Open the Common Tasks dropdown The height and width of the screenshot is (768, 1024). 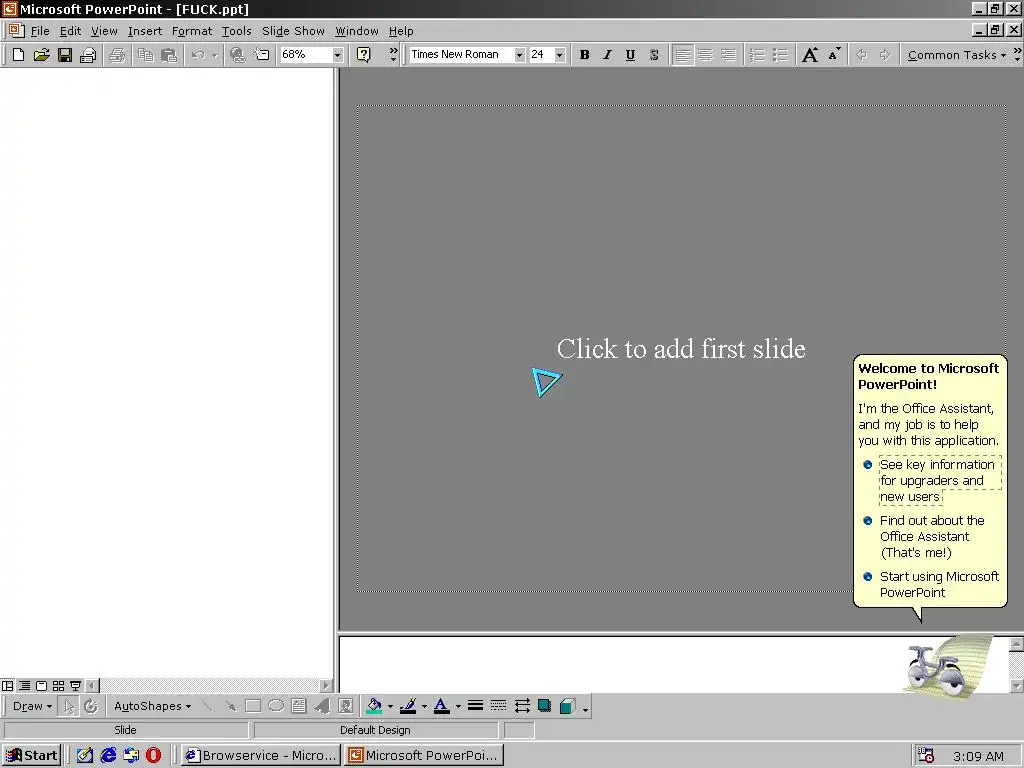tap(956, 55)
